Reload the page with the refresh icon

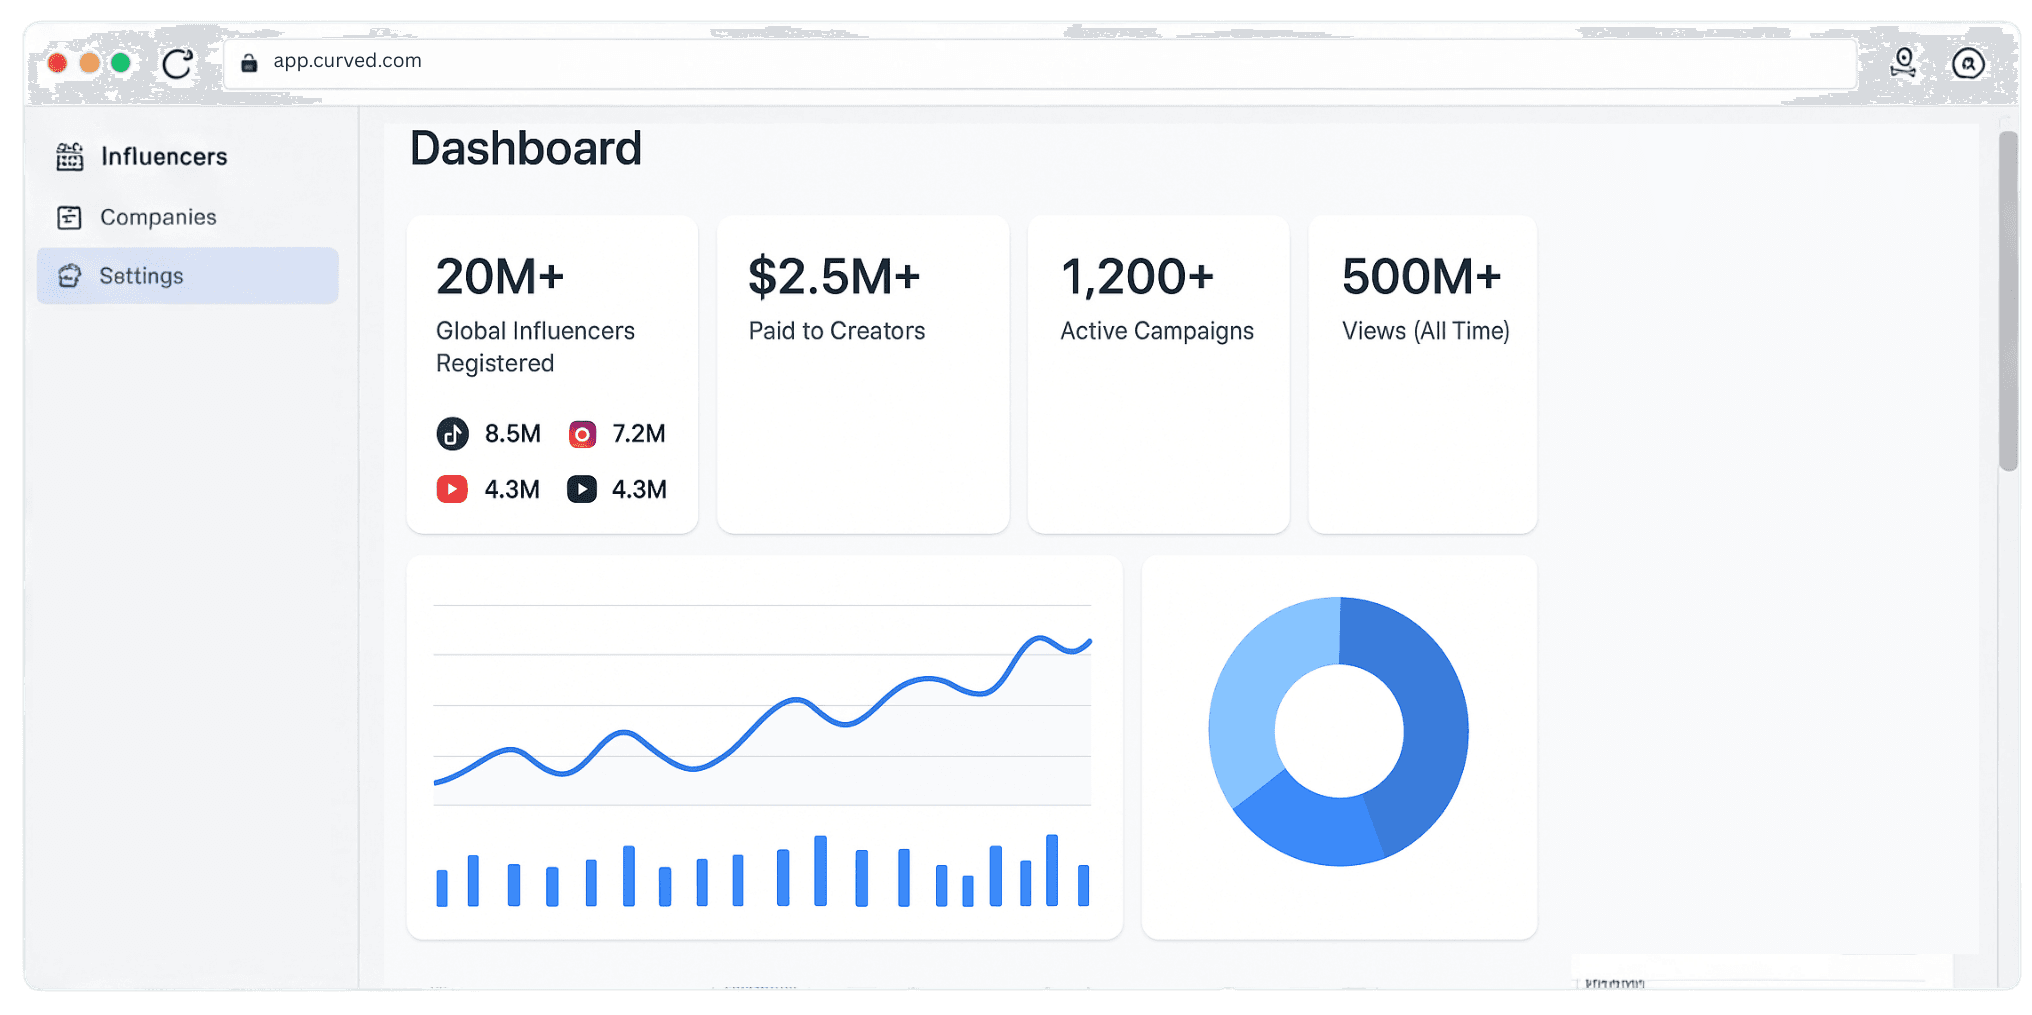pos(178,64)
